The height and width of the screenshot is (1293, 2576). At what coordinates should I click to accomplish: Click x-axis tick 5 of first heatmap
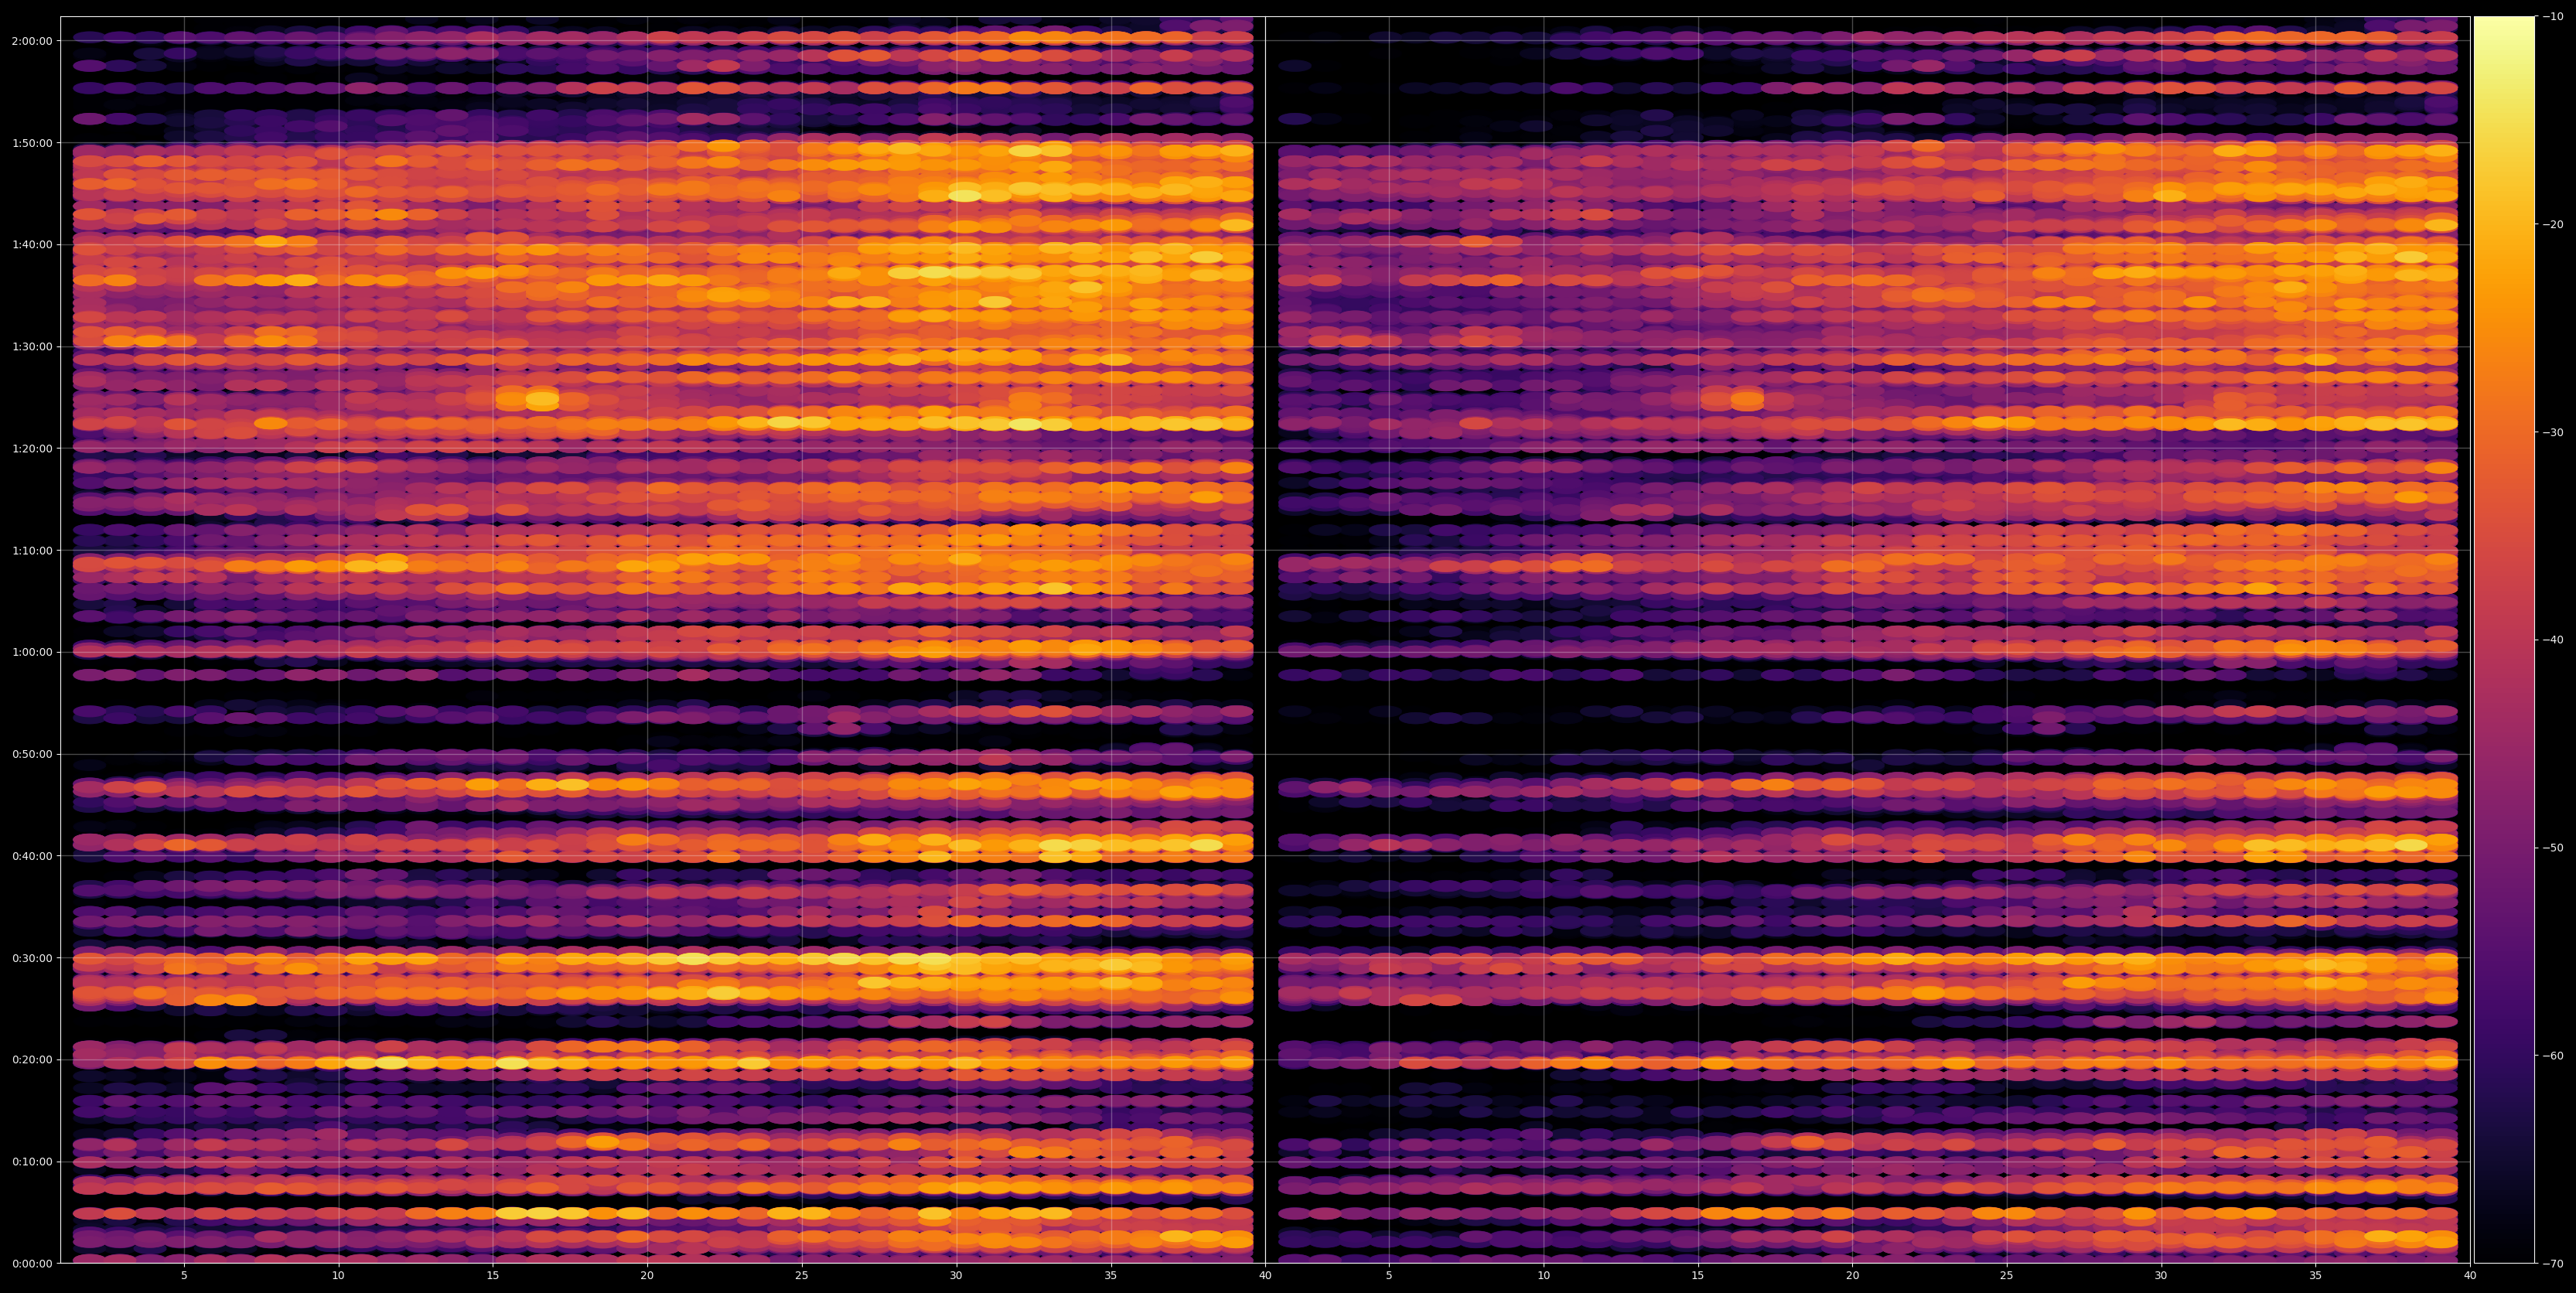tap(184, 1276)
